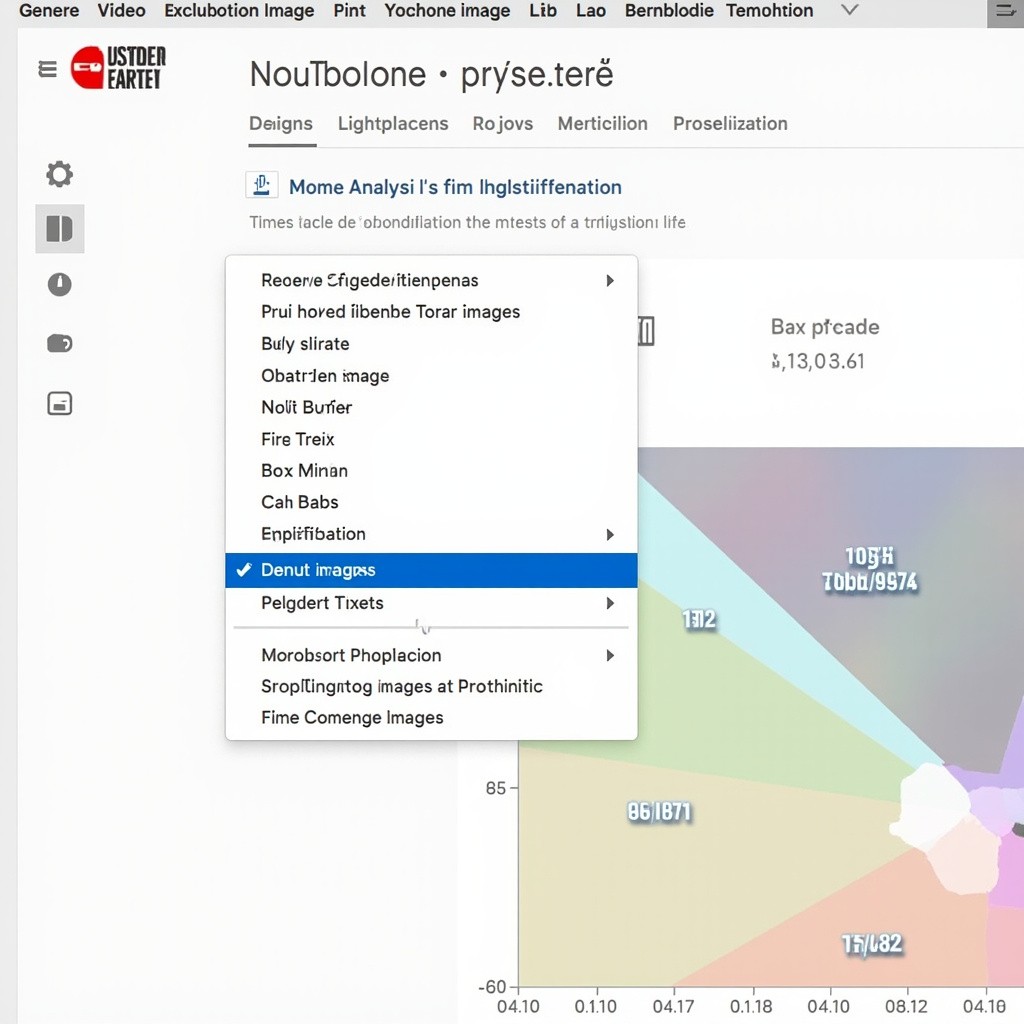
Task: Open the Video menu
Action: pos(121,11)
